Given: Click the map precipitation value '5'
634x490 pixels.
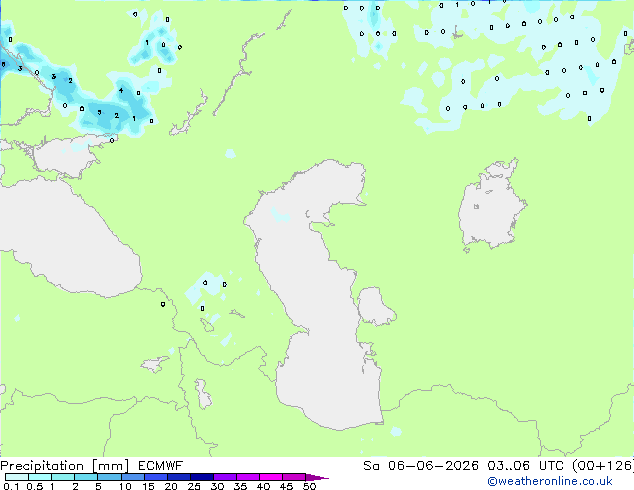Looking at the screenshot, I should [x=99, y=112].
